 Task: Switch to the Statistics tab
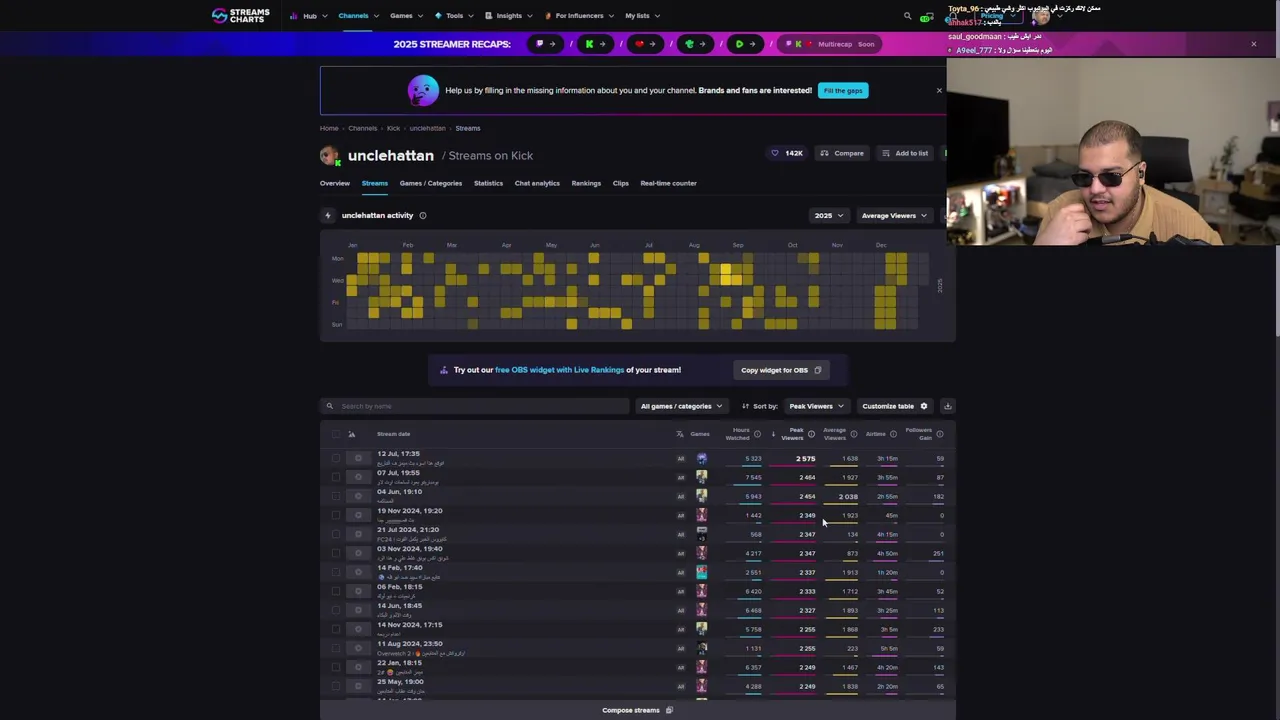coord(488,183)
